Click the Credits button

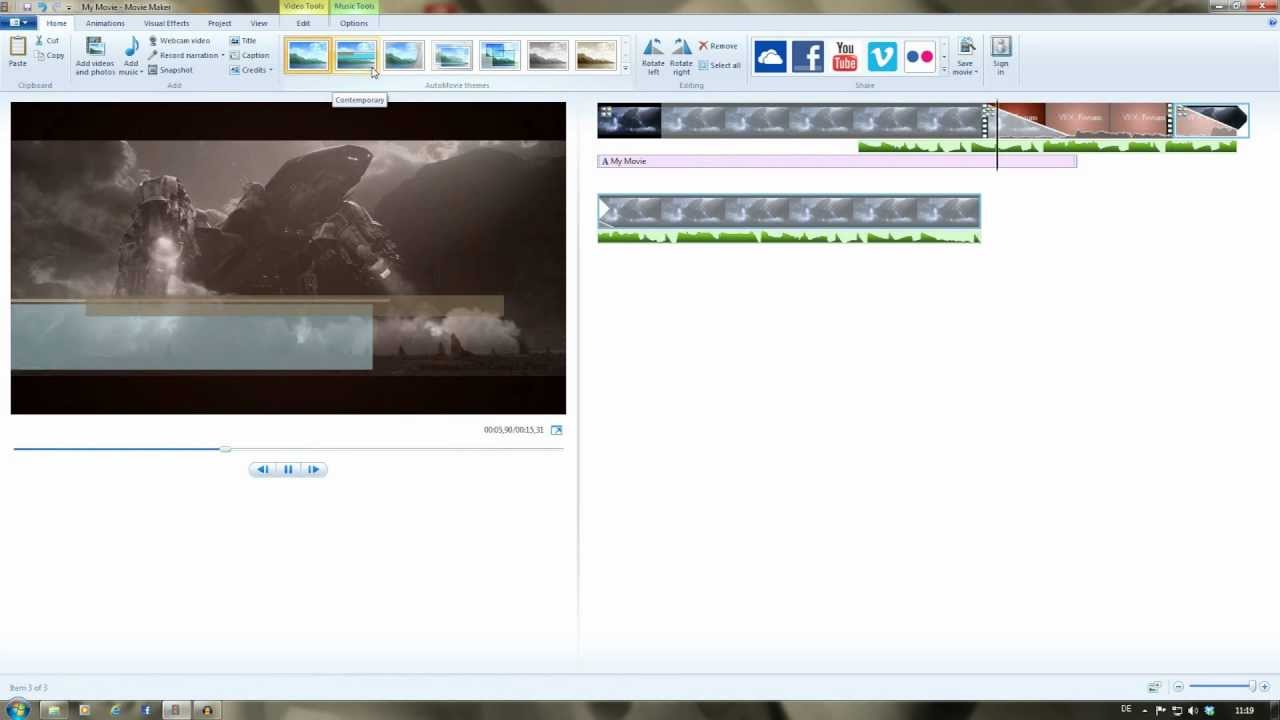coord(248,70)
